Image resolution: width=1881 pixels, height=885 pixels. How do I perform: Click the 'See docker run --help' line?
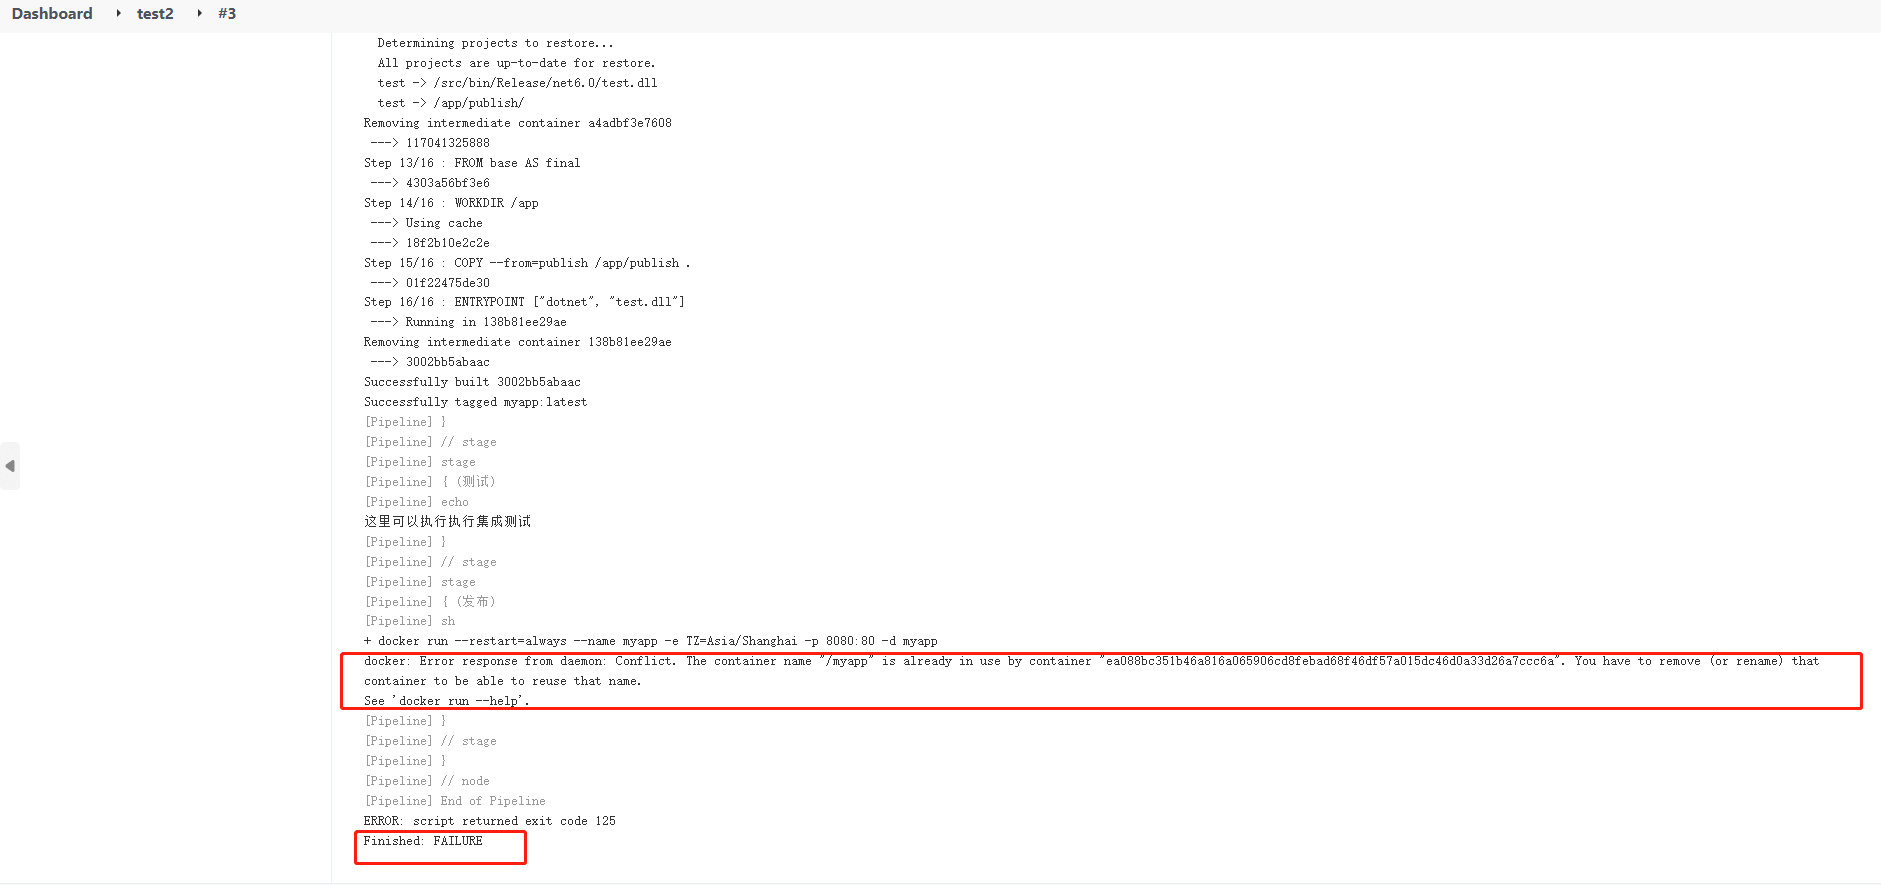tap(446, 701)
